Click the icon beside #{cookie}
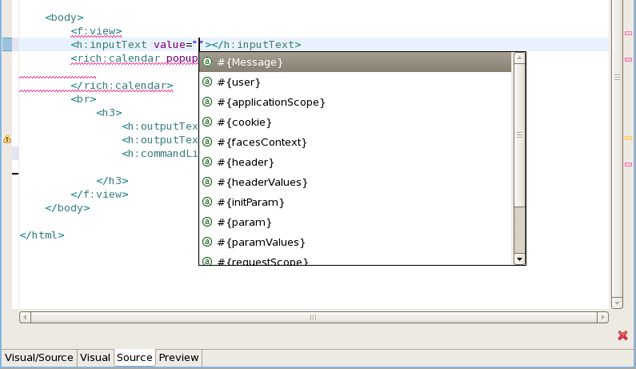The image size is (636, 369). [207, 122]
